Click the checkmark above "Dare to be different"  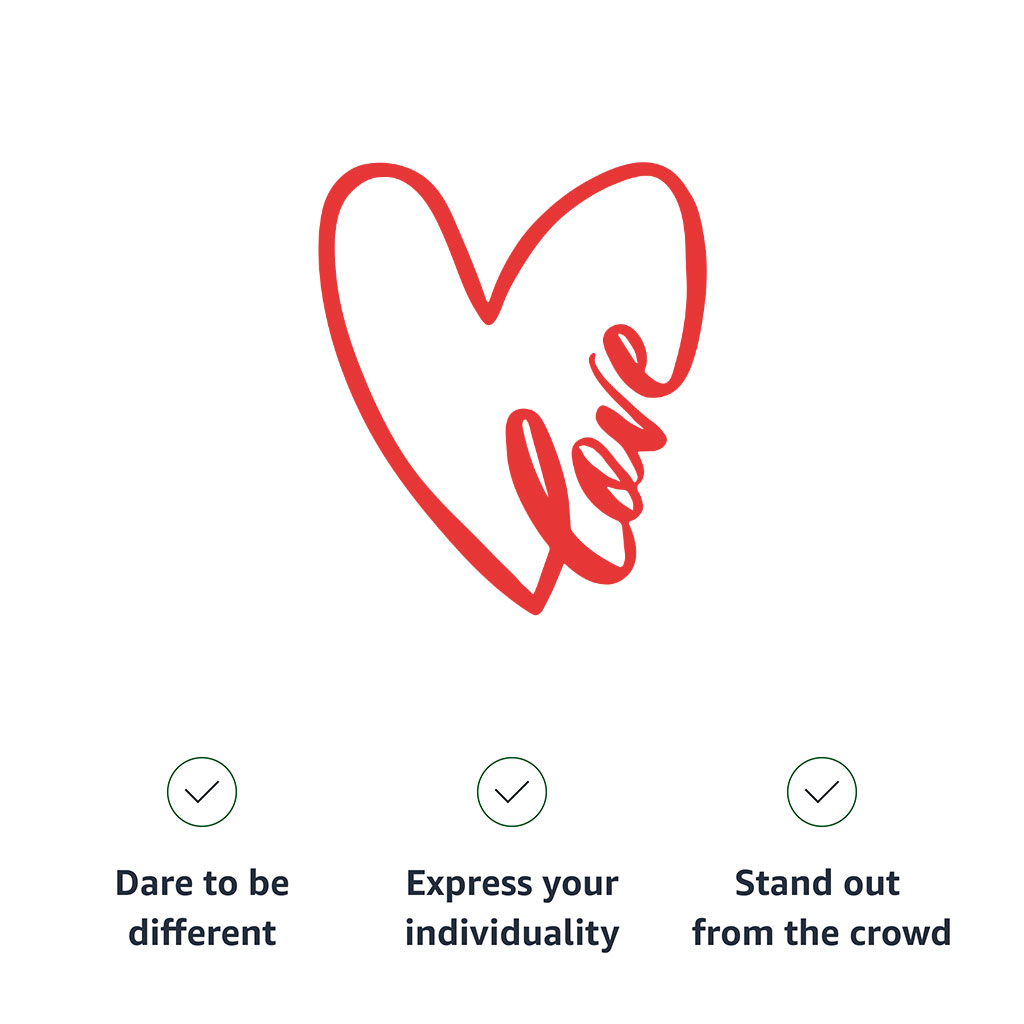tap(202, 792)
